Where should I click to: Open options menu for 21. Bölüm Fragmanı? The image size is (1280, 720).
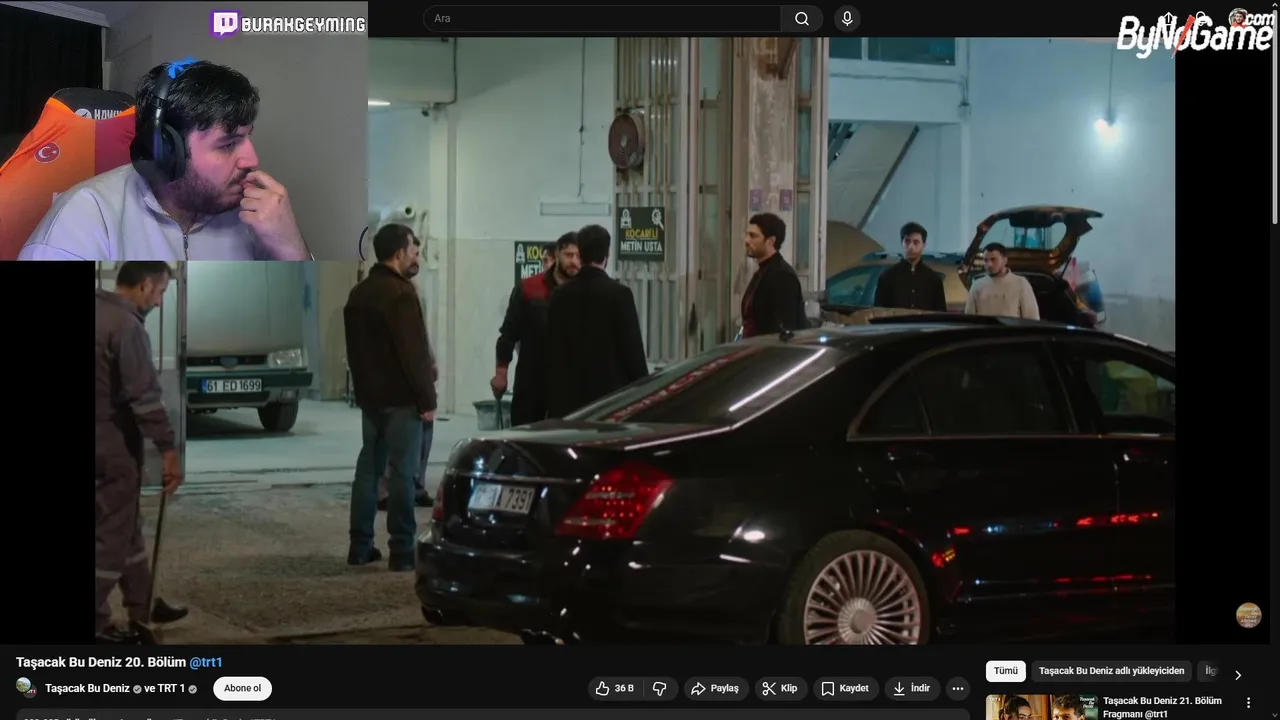tap(1248, 703)
